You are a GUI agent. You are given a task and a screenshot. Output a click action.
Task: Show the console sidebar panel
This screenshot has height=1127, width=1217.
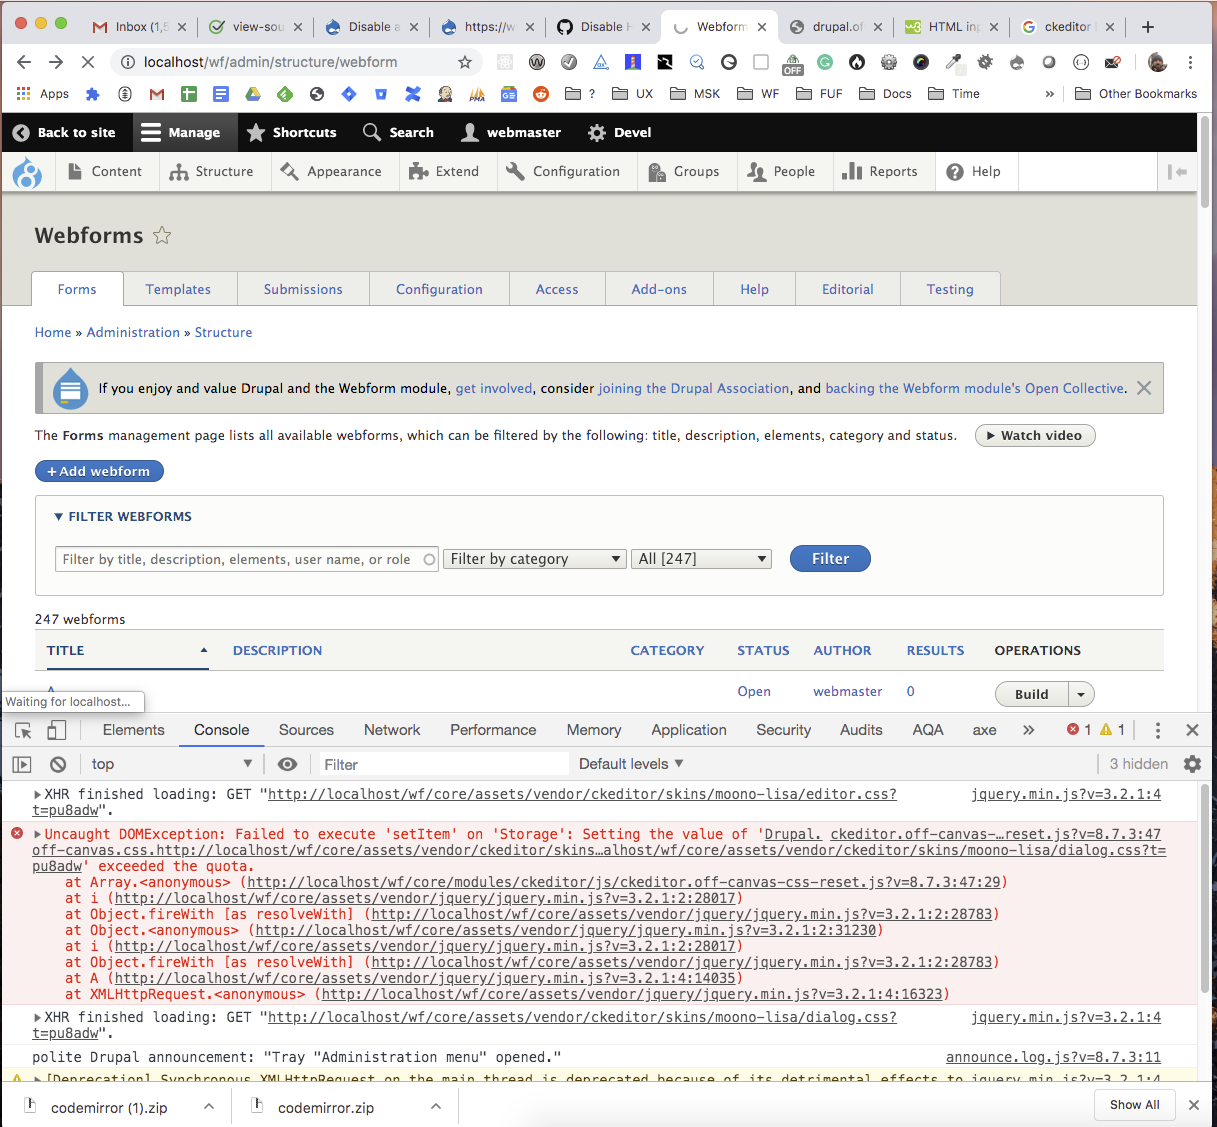tap(20, 764)
